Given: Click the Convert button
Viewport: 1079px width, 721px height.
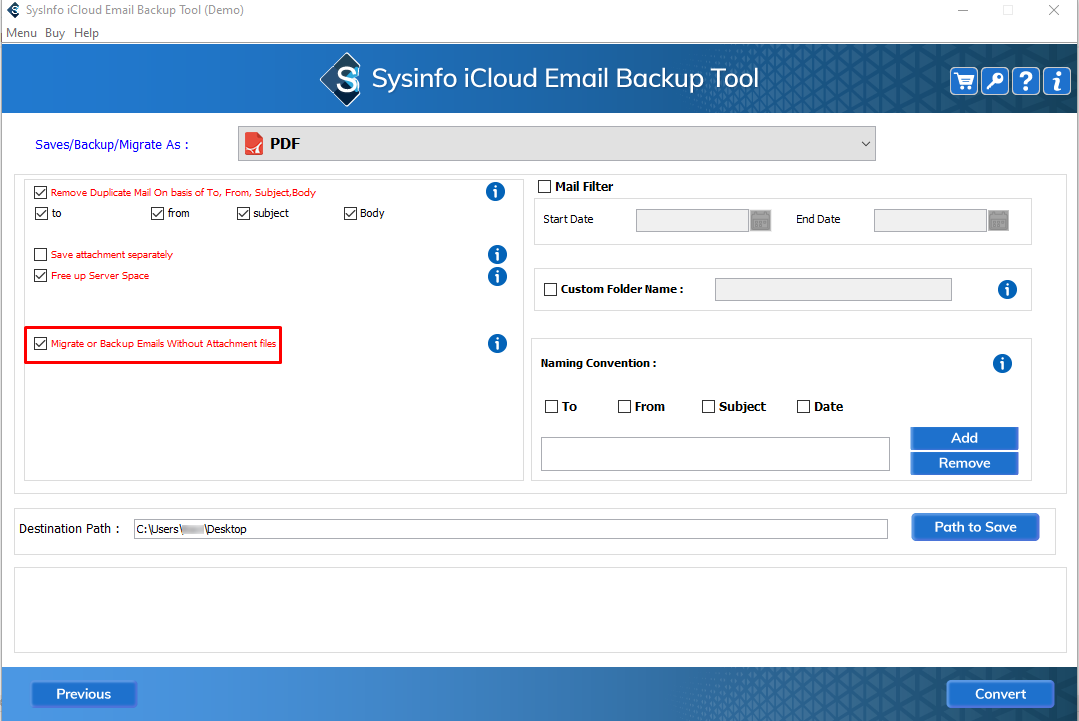Looking at the screenshot, I should (x=1000, y=694).
